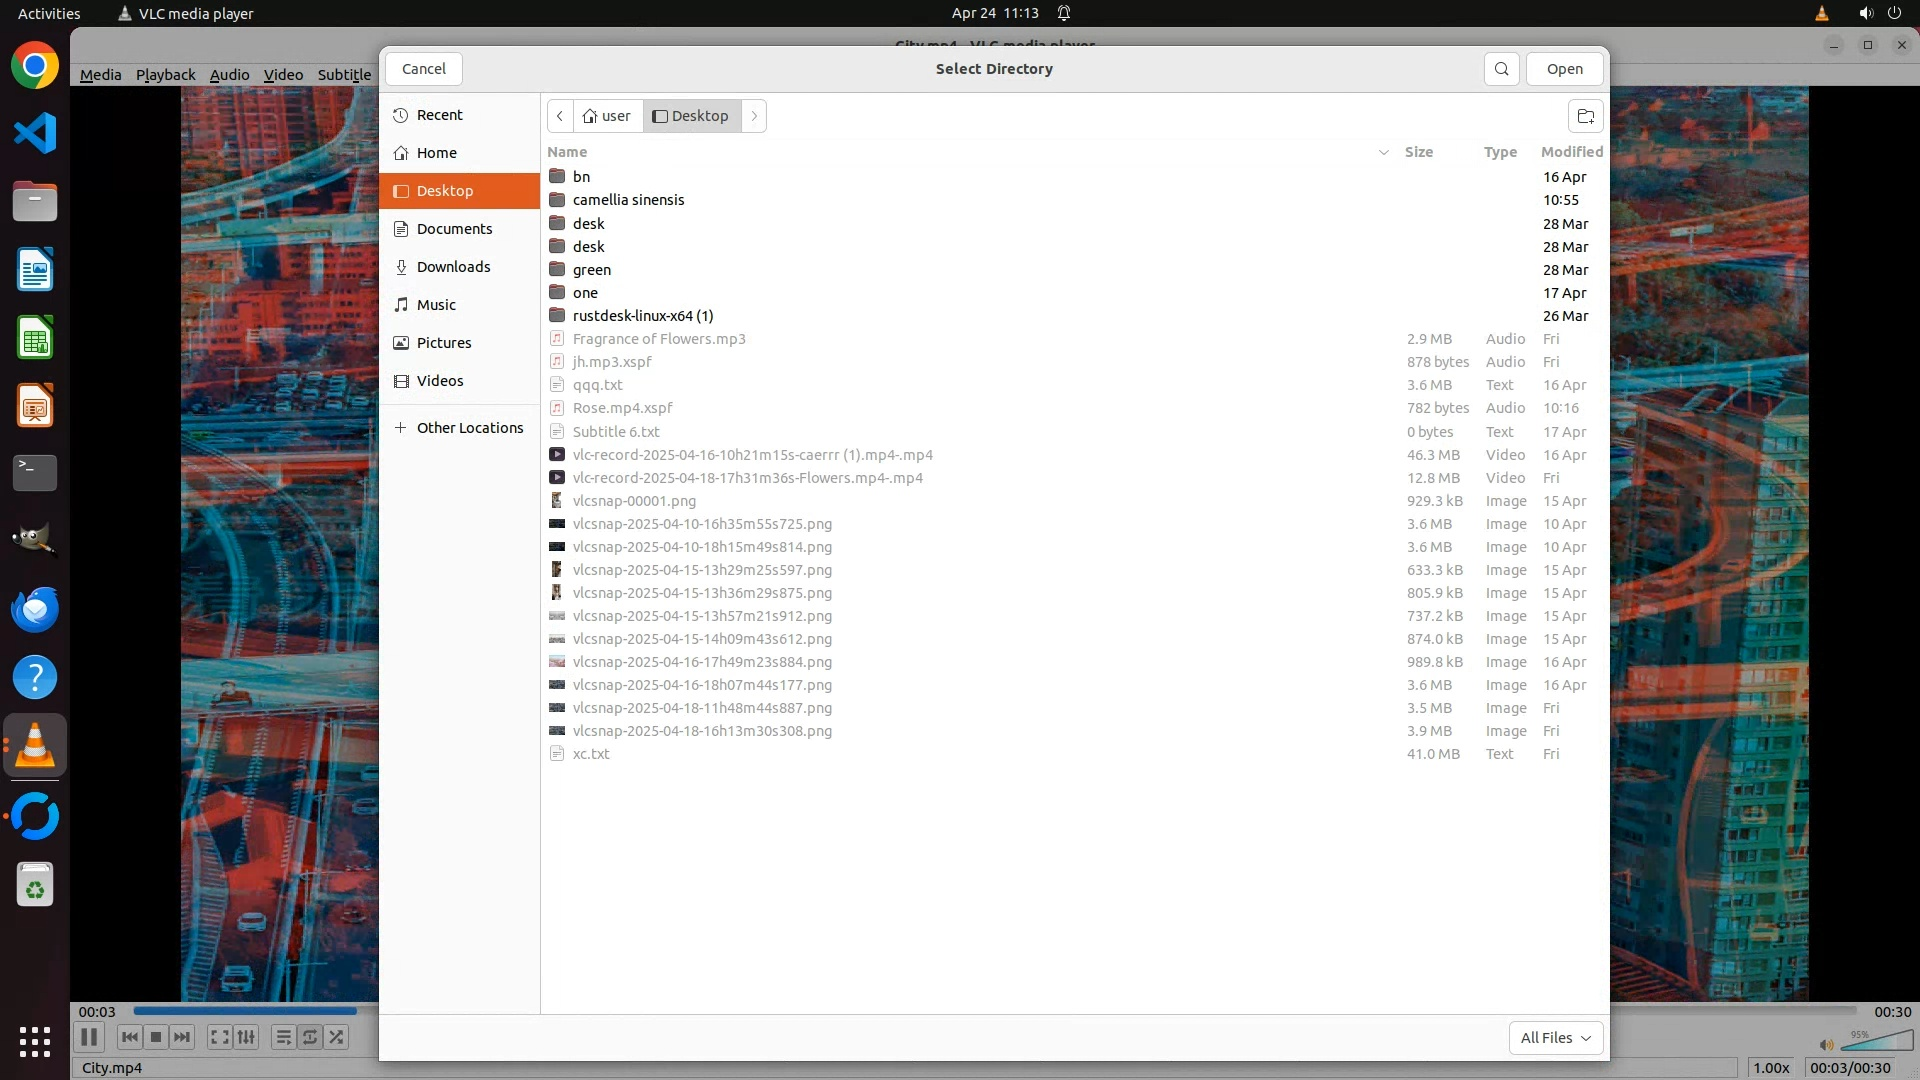This screenshot has width=1920, height=1080.
Task: Click the stop playback button
Action: pos(156,1037)
